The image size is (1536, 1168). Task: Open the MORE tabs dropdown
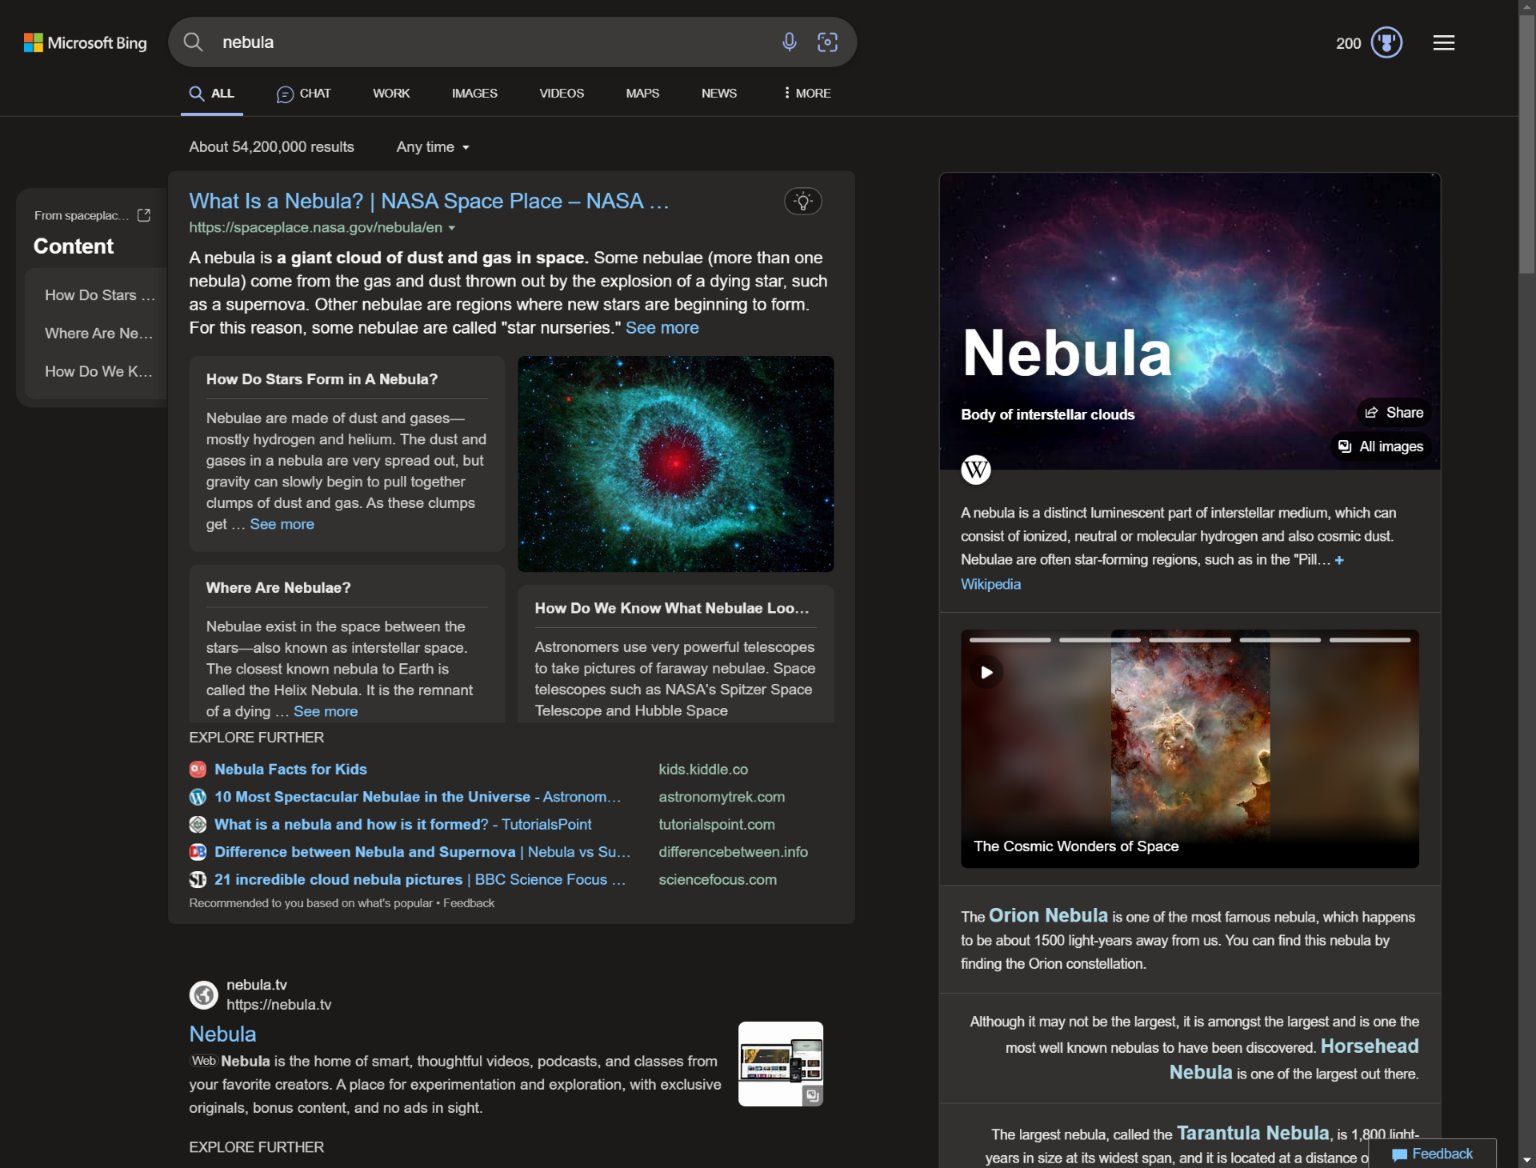(x=807, y=93)
